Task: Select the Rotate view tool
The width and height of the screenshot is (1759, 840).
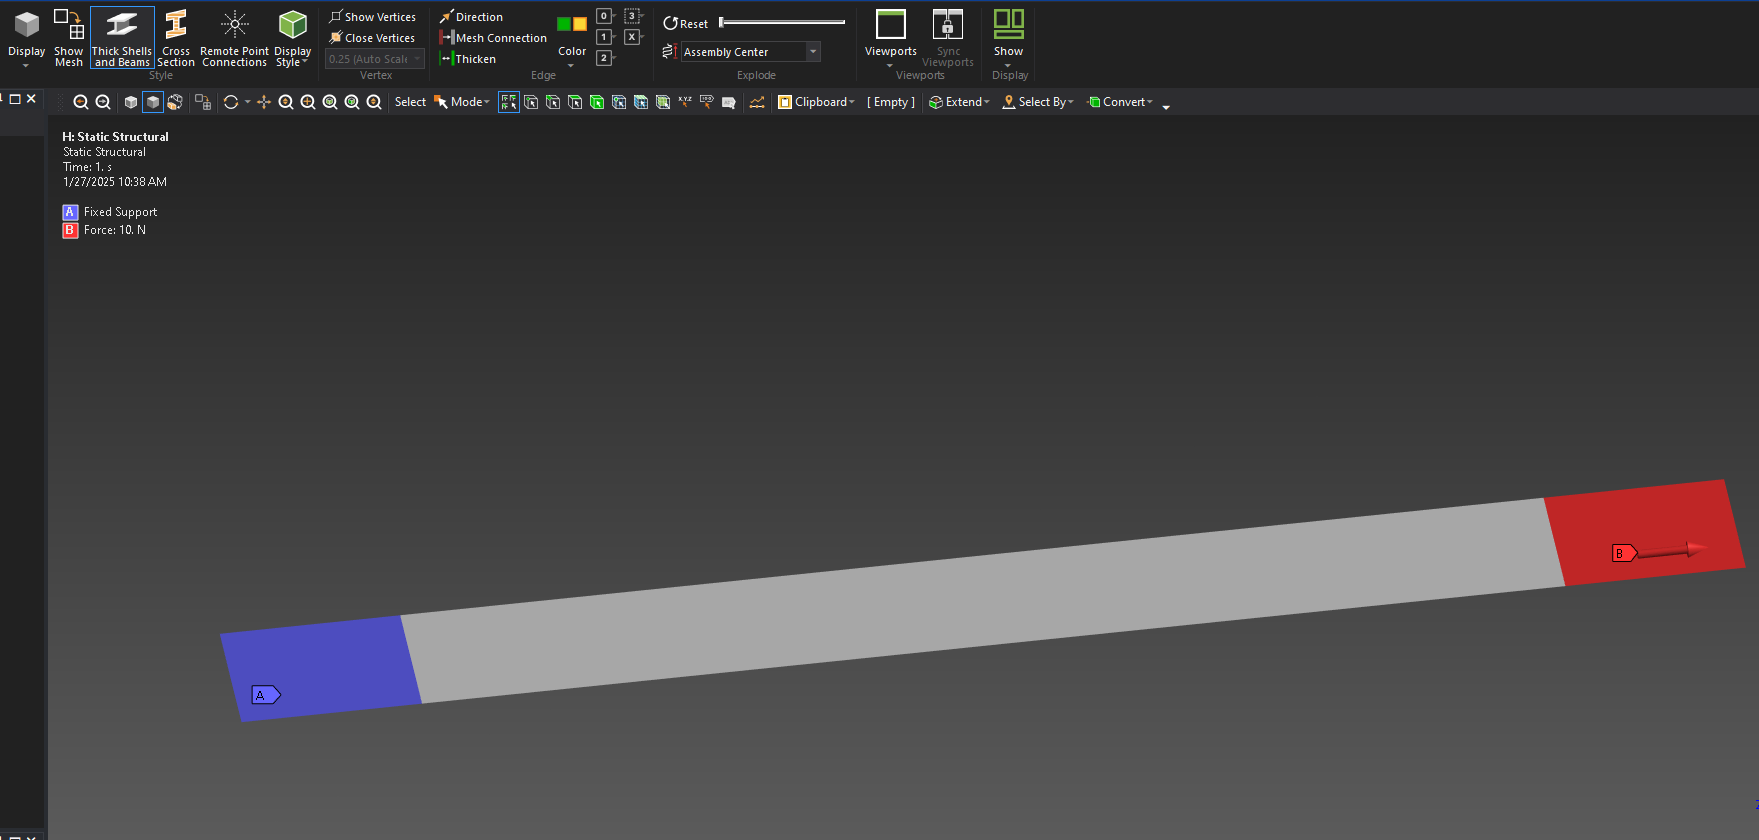Action: click(231, 102)
